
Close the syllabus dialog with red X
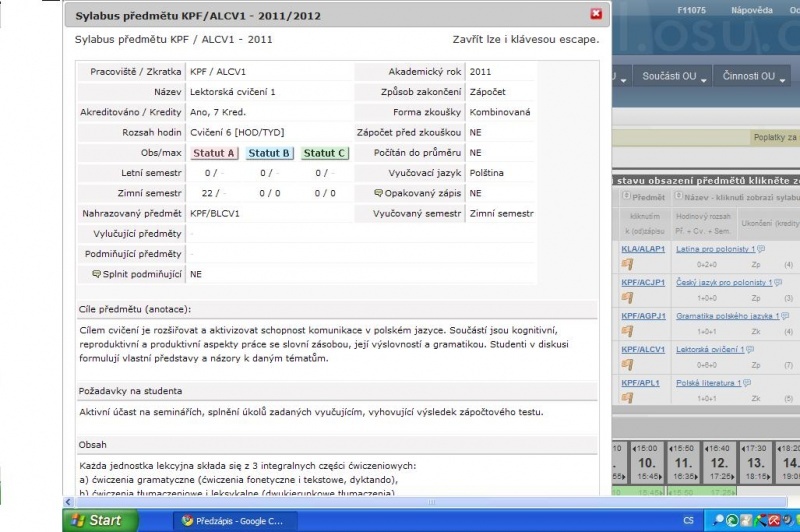596,14
